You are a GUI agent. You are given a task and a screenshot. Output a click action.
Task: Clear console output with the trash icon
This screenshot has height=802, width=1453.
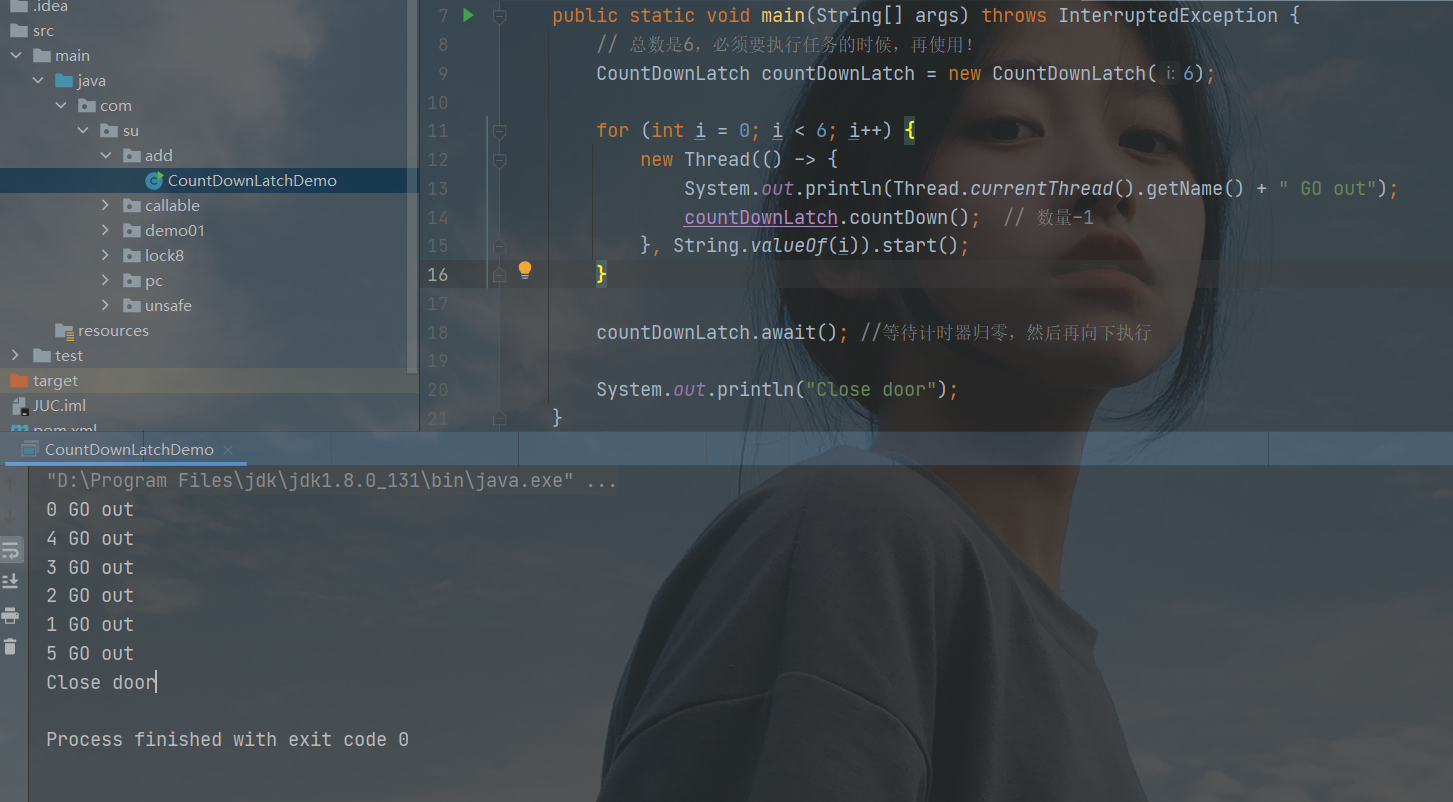click(10, 647)
